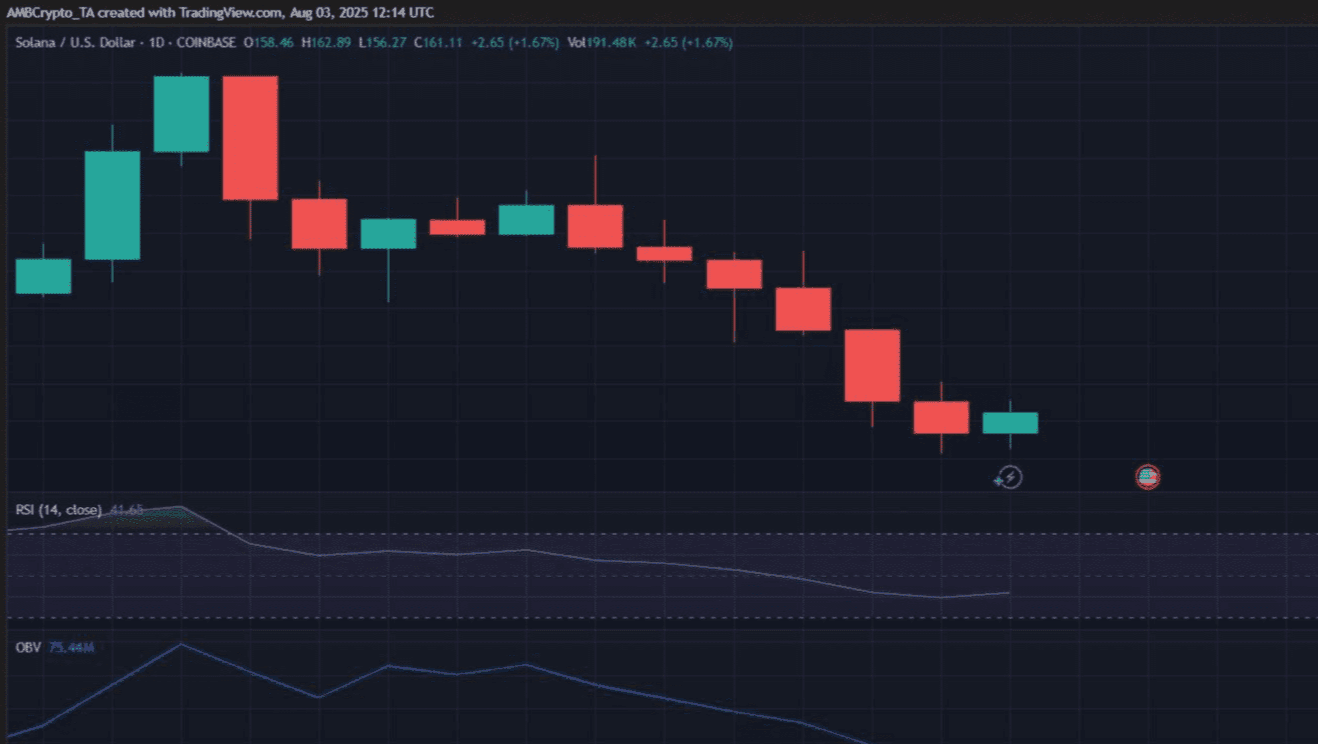
Task: Select the OBV indicator label
Action: pyautogui.click(x=28, y=648)
